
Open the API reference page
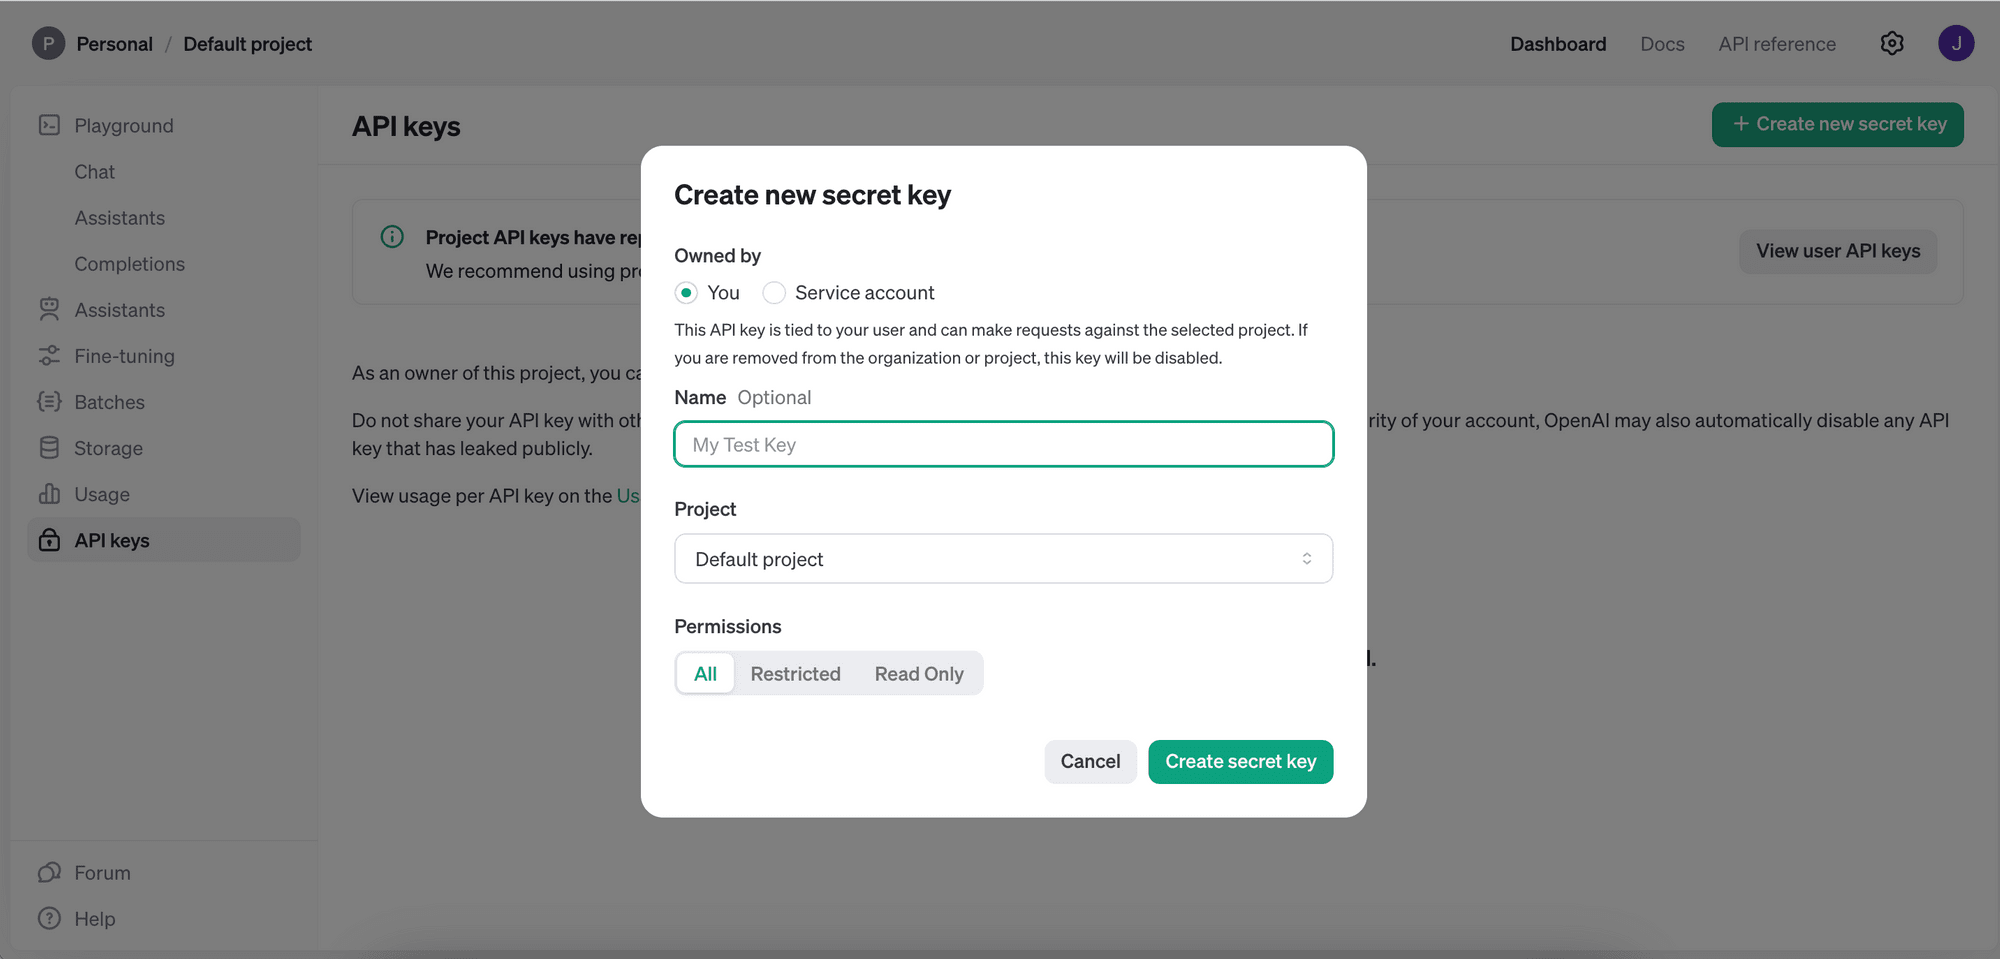tap(1777, 43)
